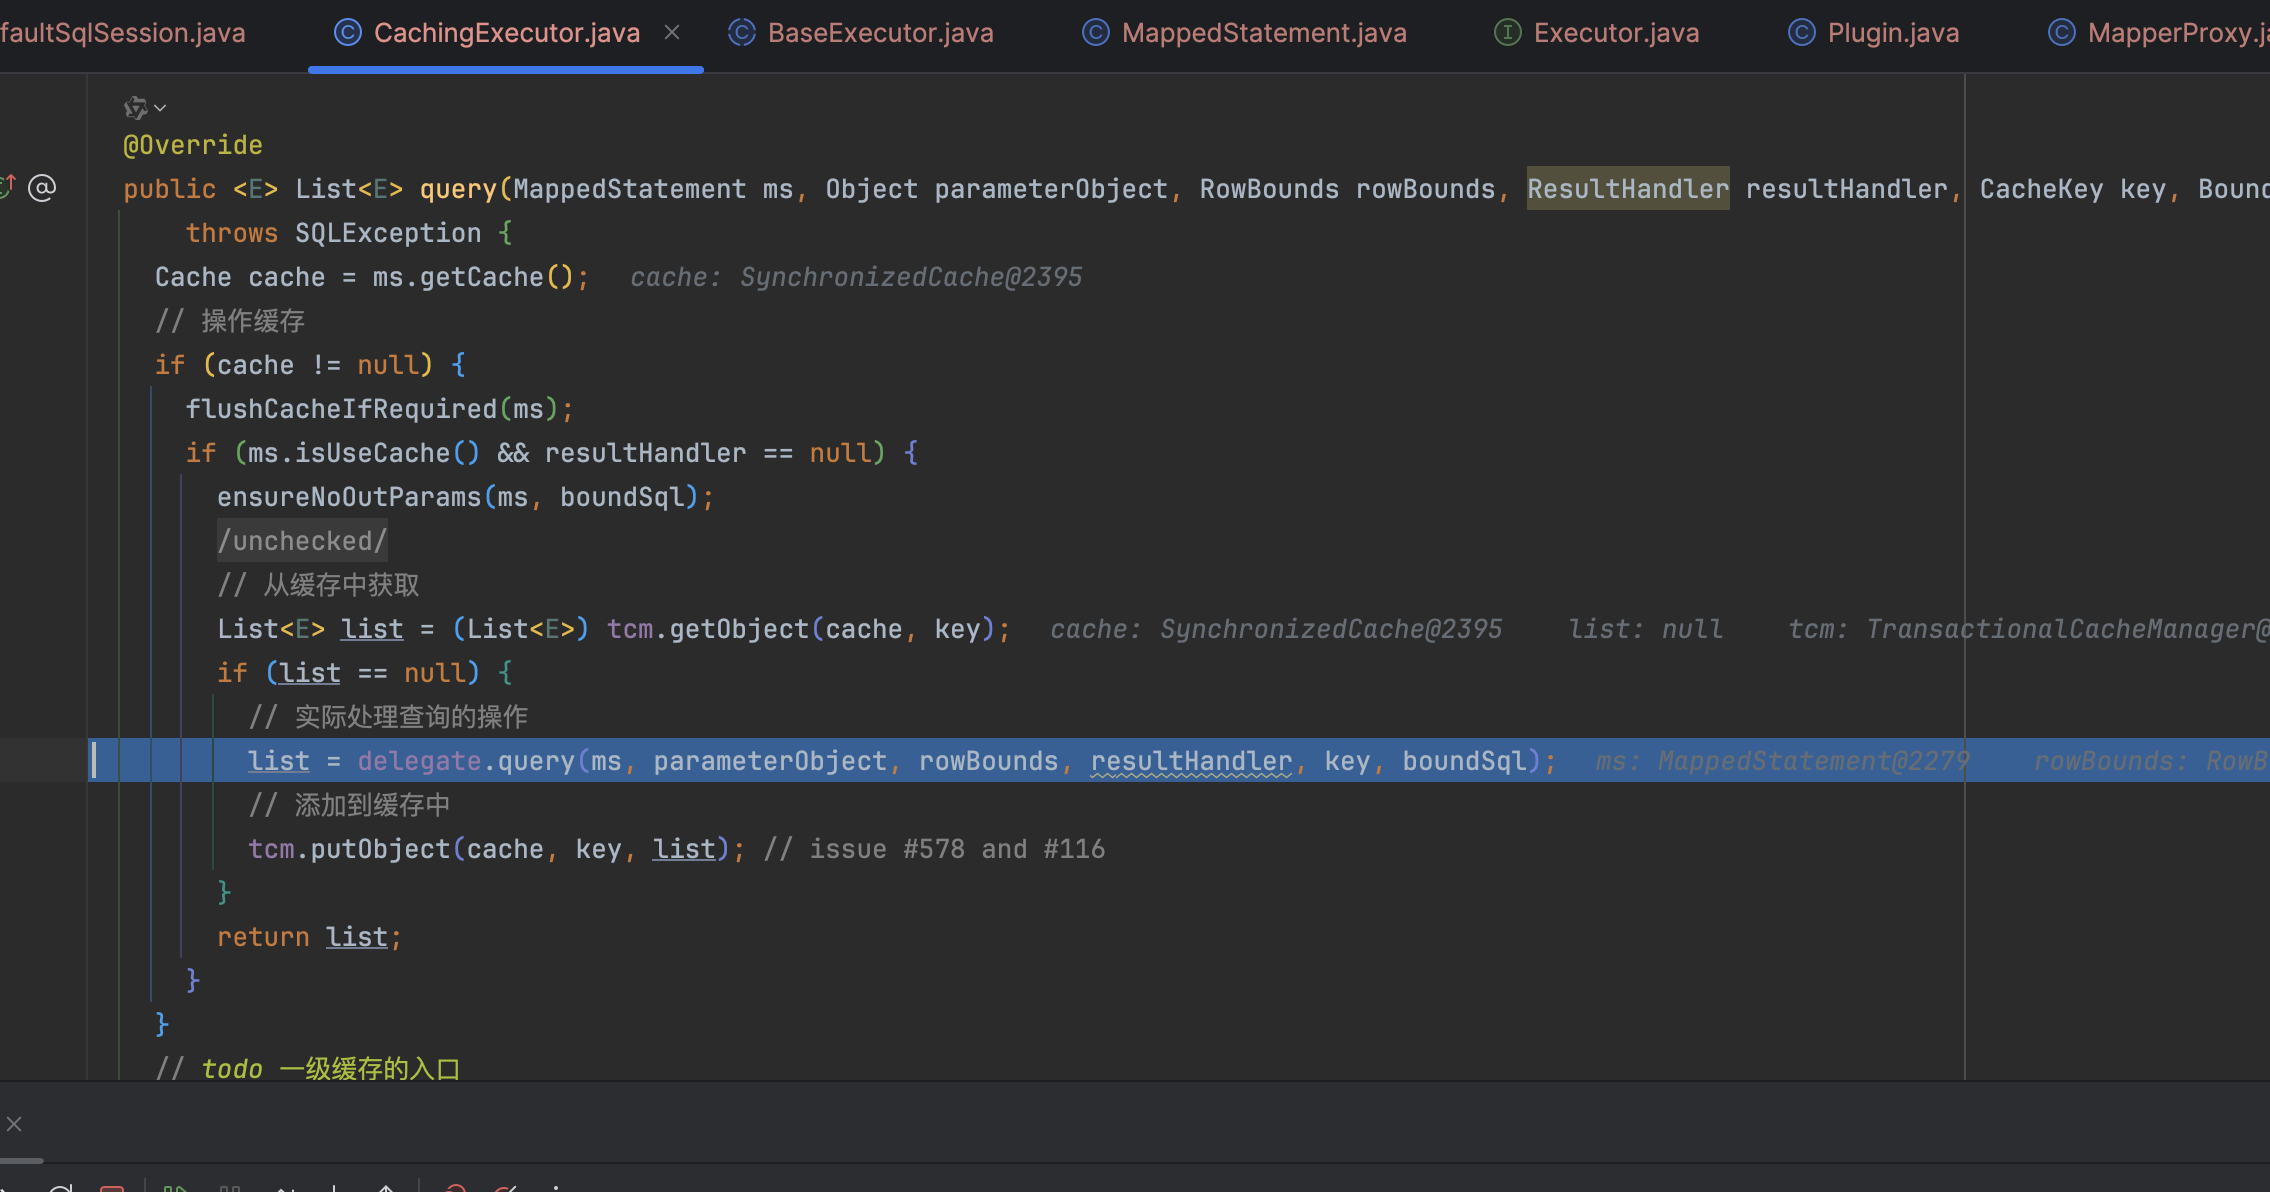Click inline hint 'cache: SynchronizedCache@2395' after getCache
This screenshot has height=1192, width=2270.
click(856, 277)
